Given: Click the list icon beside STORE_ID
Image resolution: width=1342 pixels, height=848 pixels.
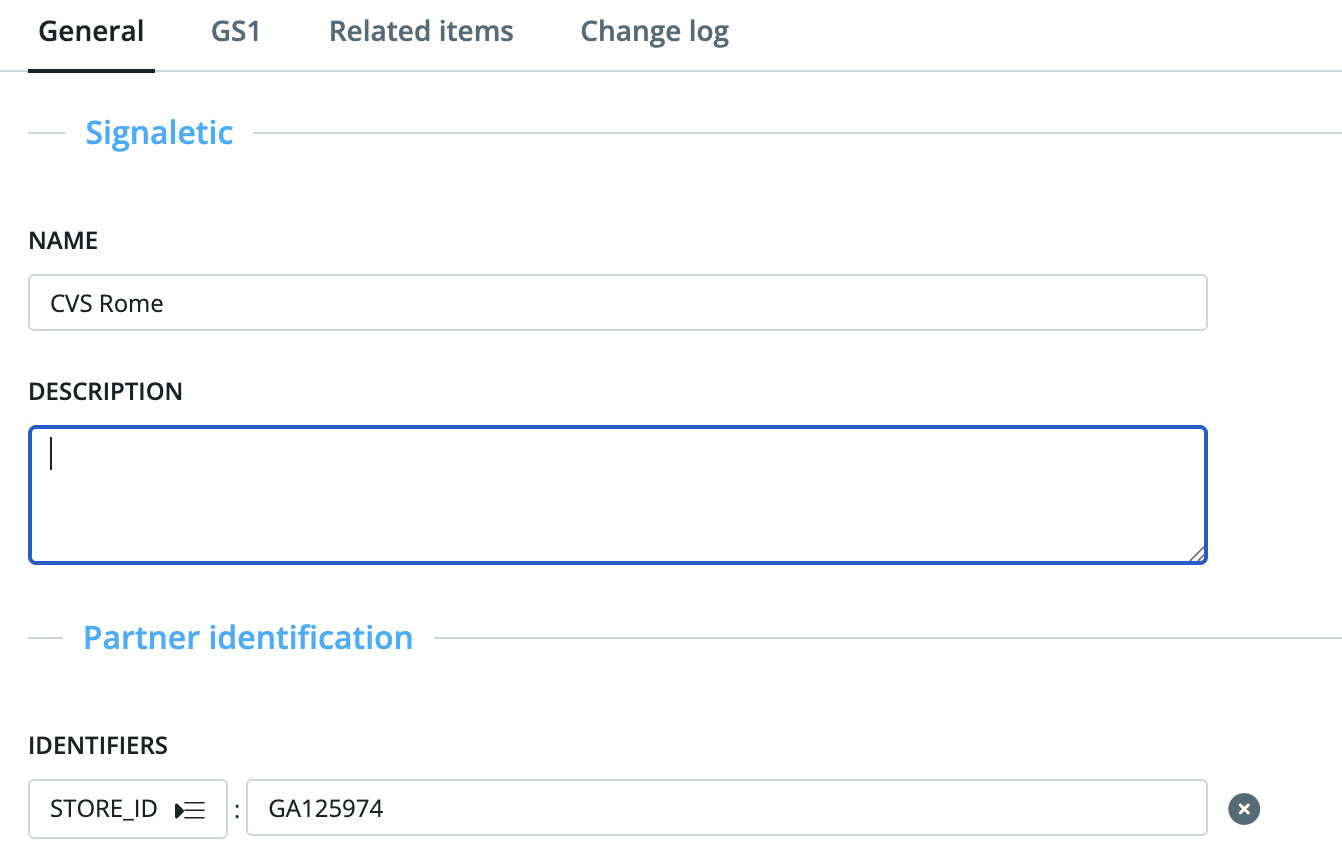Looking at the screenshot, I should (x=190, y=810).
